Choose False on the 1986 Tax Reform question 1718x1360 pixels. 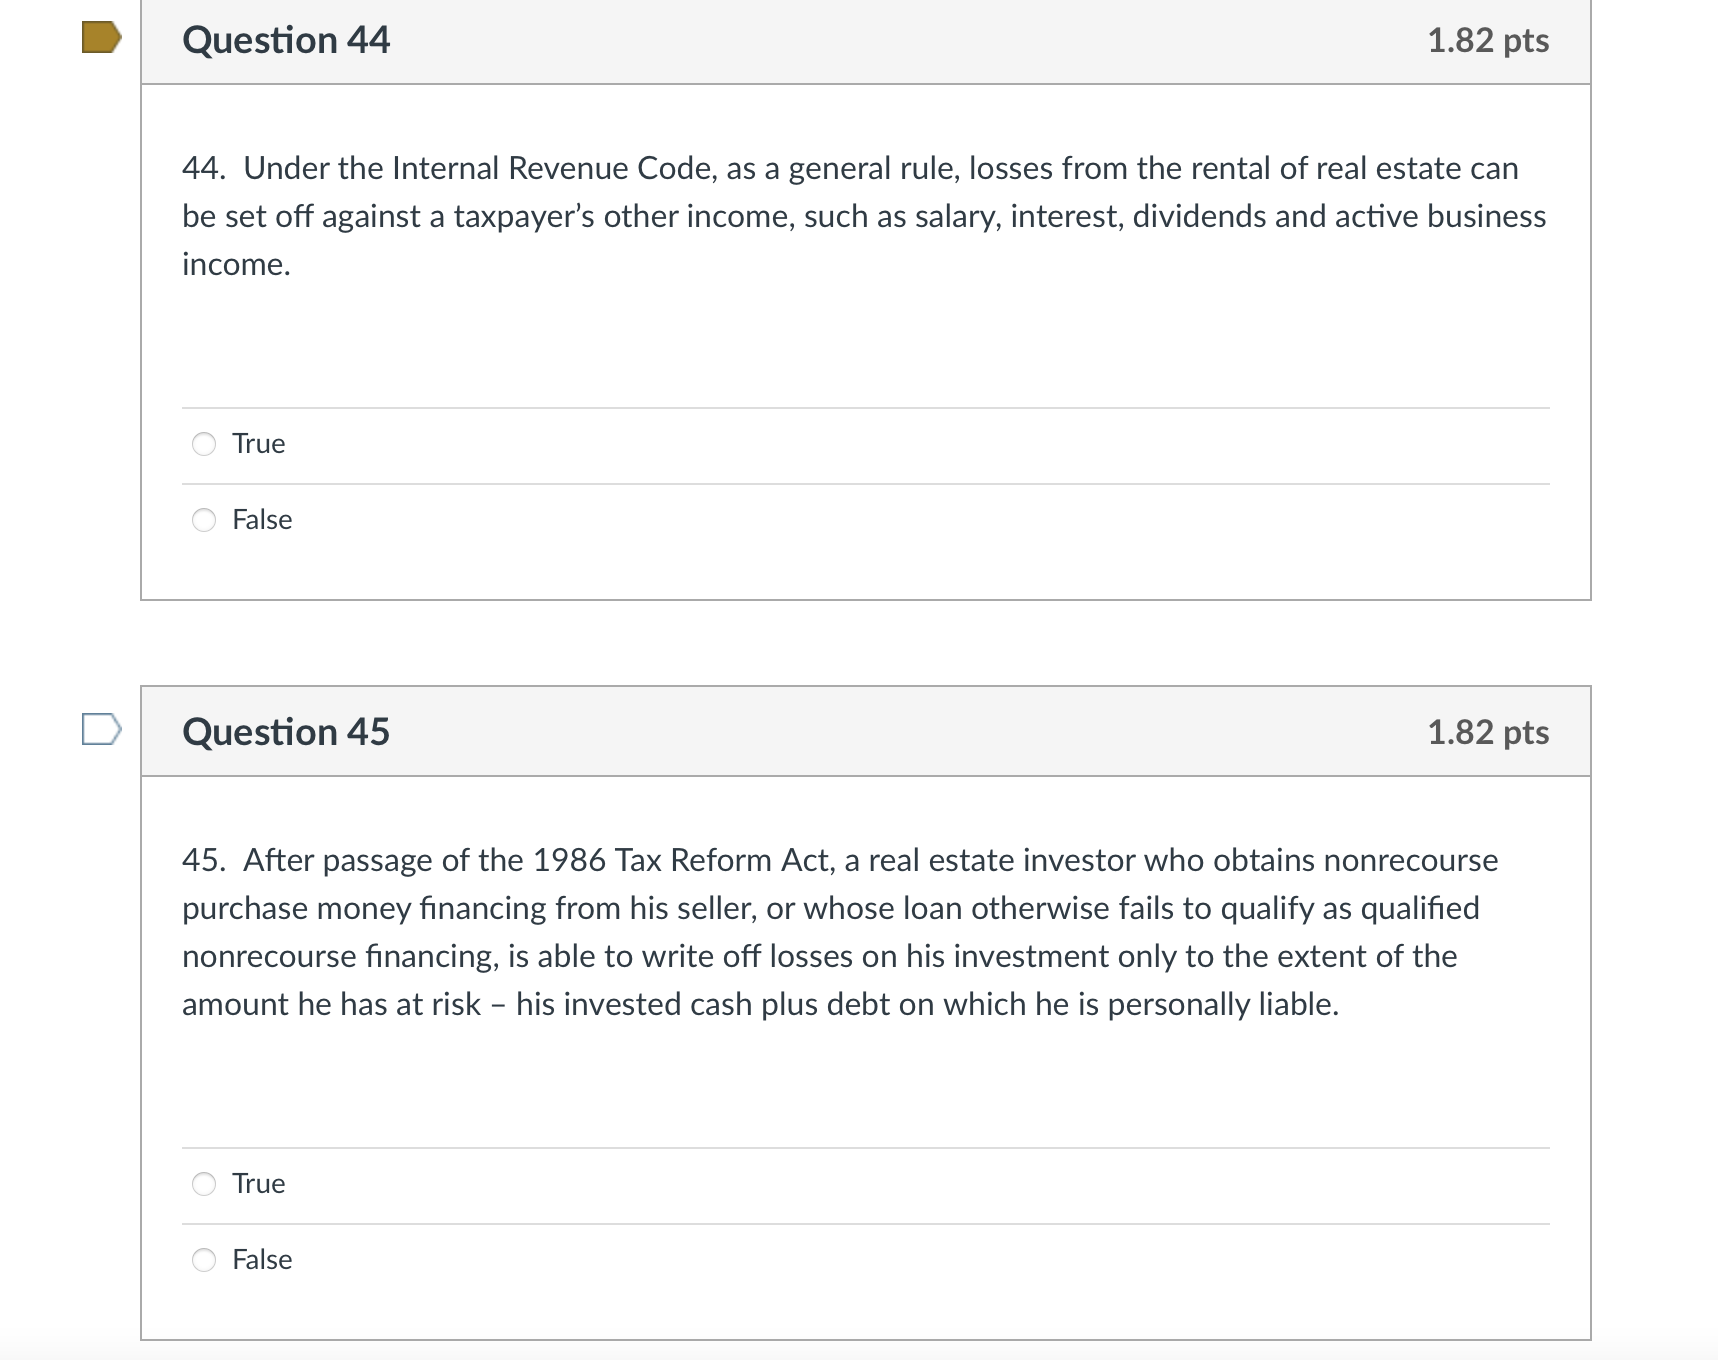point(204,1260)
